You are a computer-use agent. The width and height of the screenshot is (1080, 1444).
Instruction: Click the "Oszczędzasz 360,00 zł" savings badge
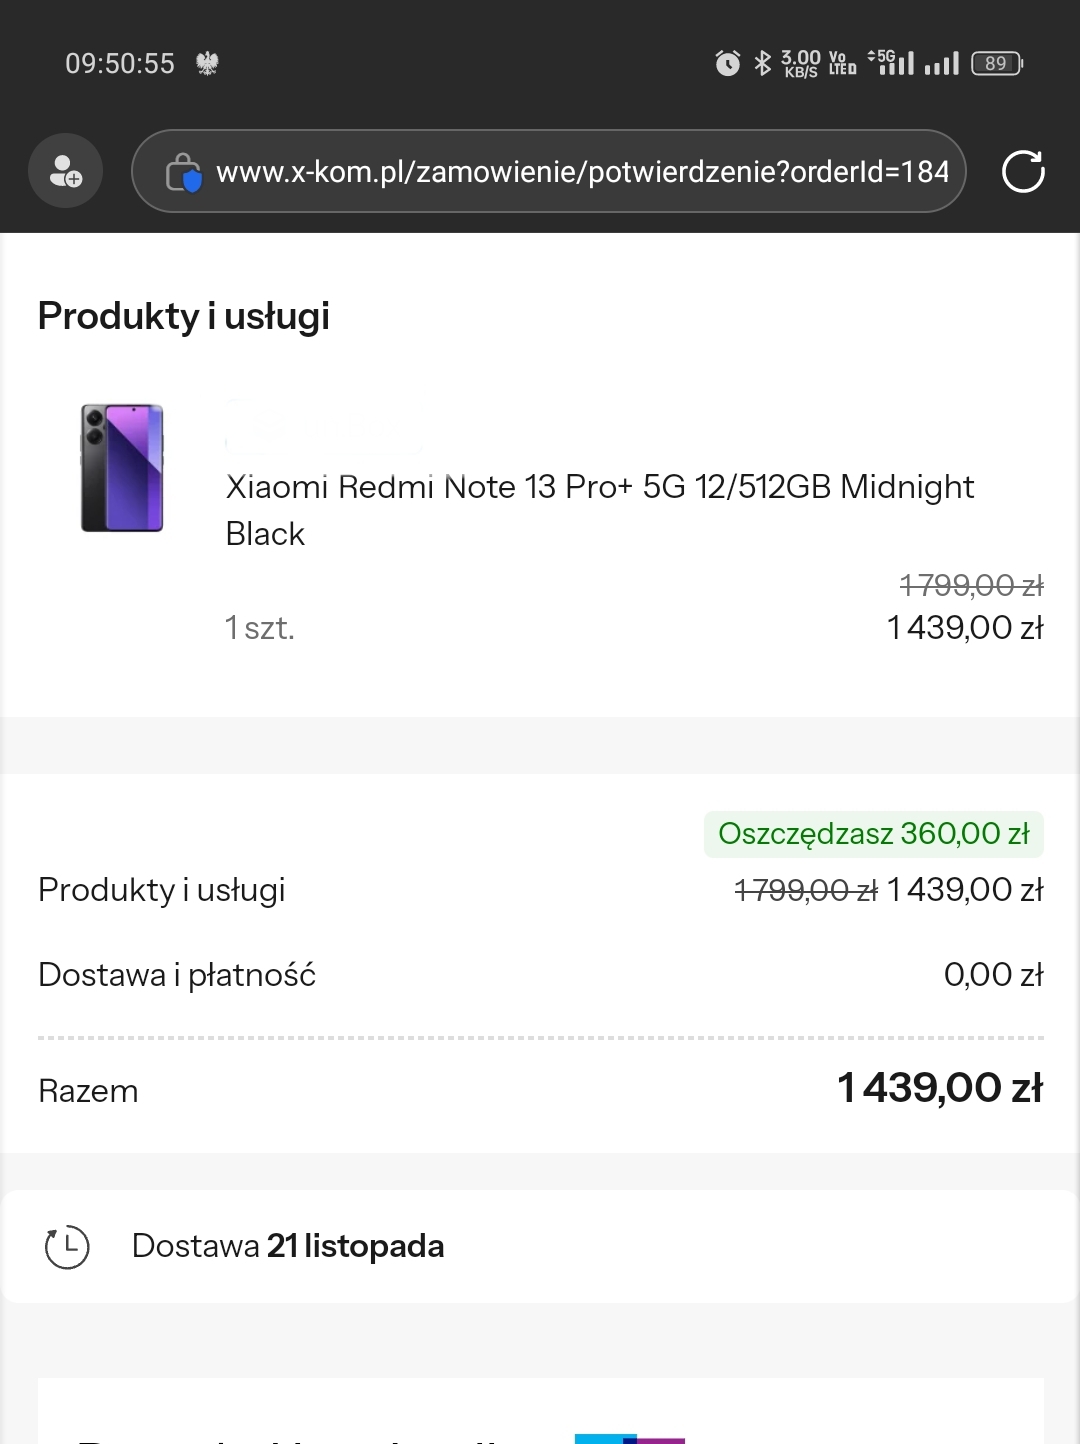point(873,834)
